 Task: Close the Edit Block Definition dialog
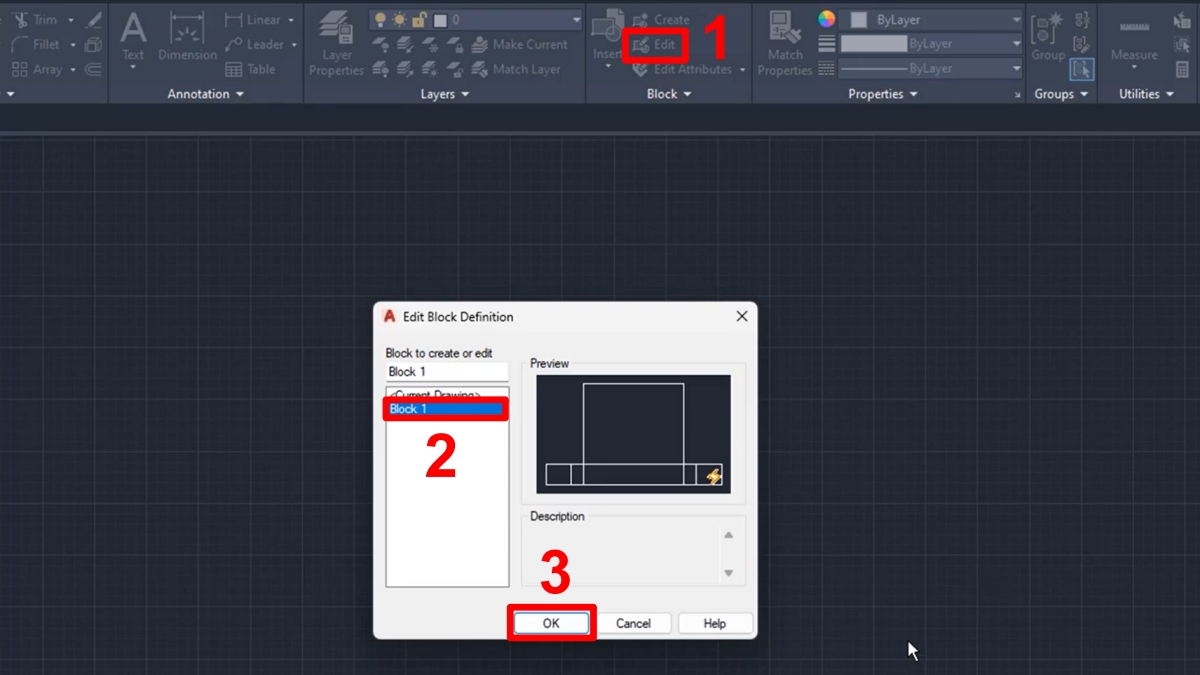coord(742,316)
